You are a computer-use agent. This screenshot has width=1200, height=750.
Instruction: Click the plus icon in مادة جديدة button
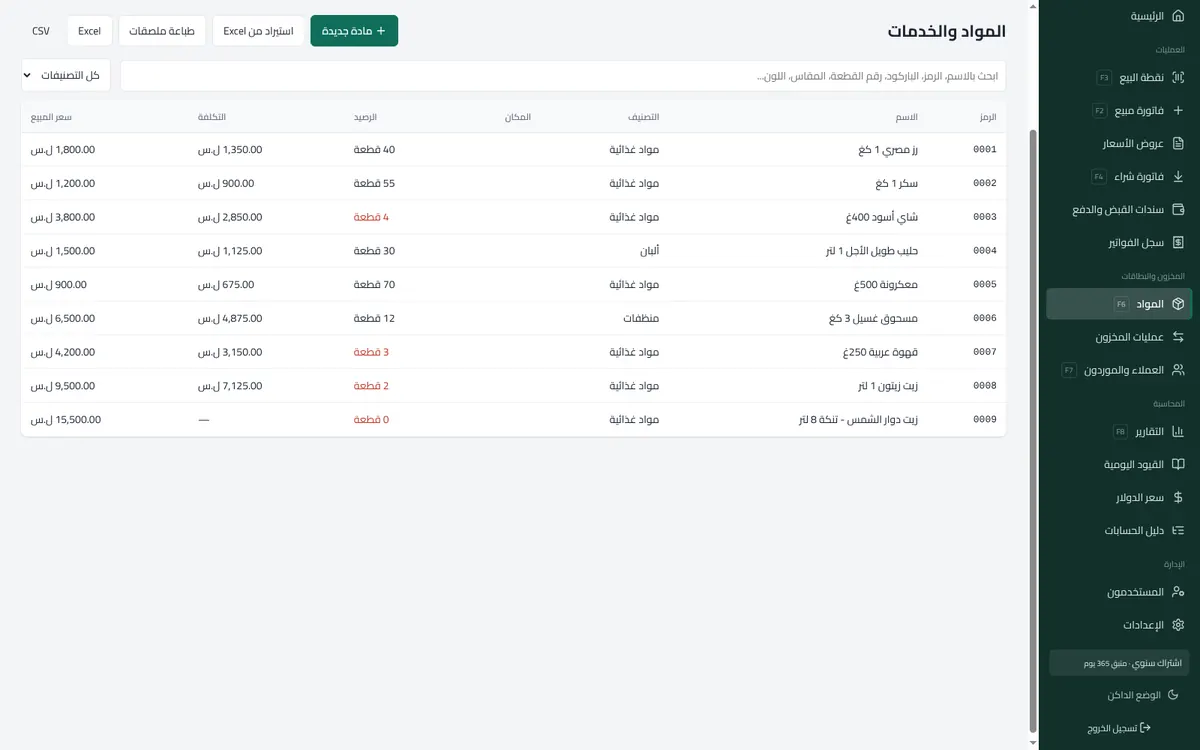click(x=381, y=31)
